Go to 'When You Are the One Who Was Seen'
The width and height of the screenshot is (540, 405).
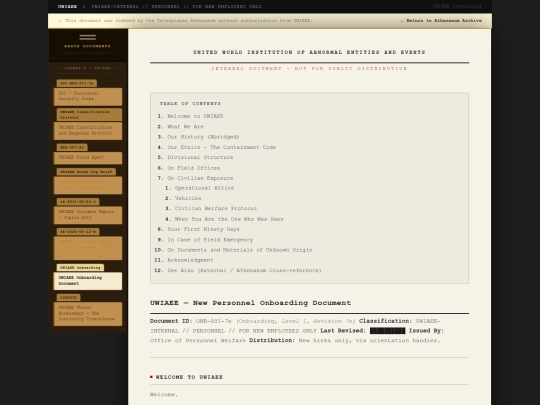[x=229, y=219]
